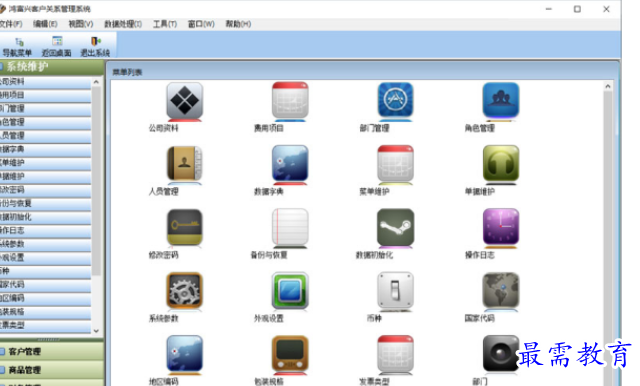Open the 操作日志 clock icon
The width and height of the screenshot is (640, 386).
(x=501, y=227)
